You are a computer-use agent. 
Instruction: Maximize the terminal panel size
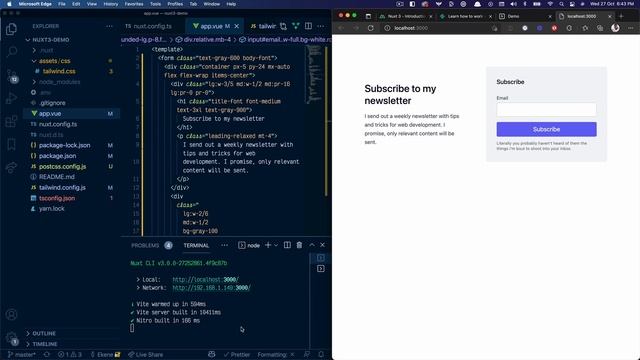pos(312,245)
